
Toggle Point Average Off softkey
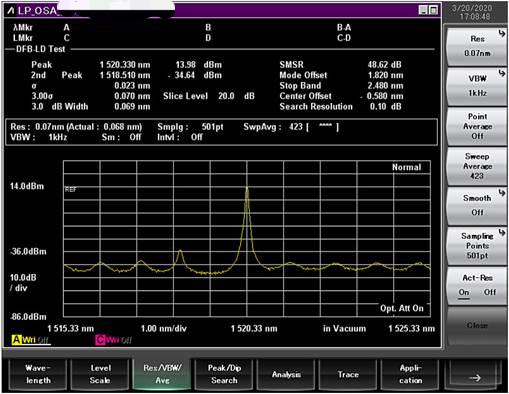477,126
